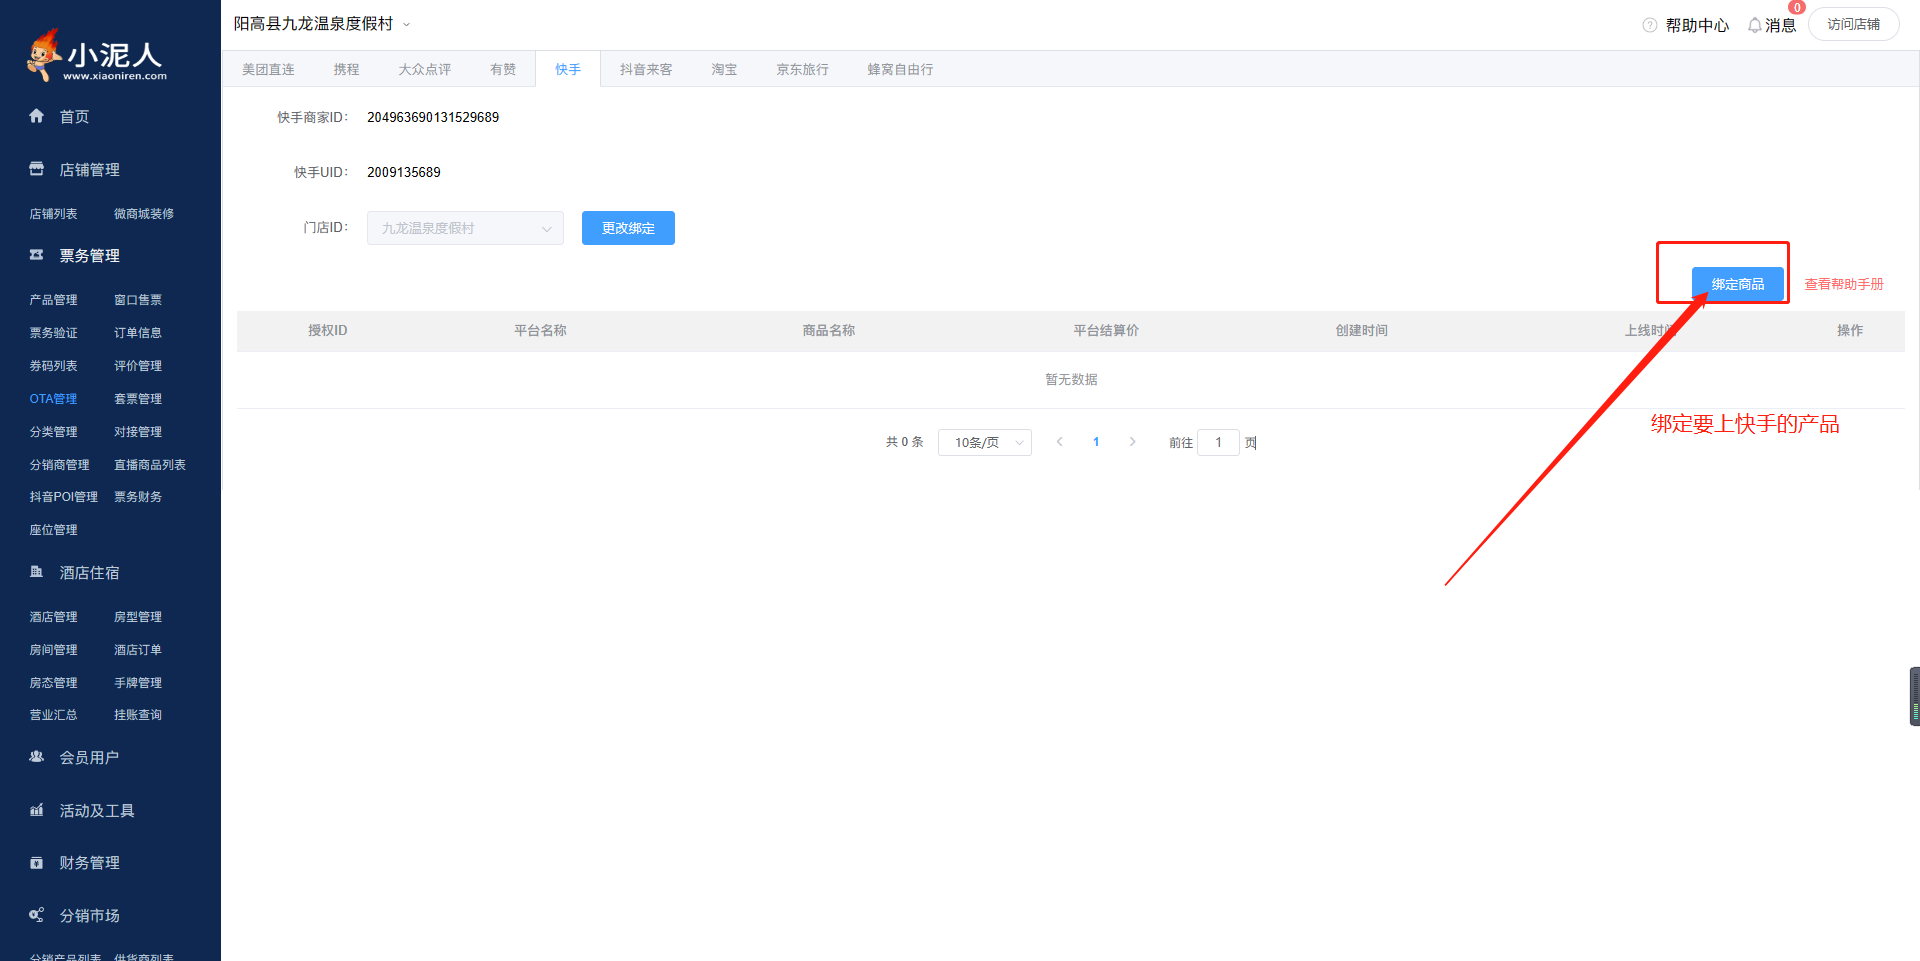Image resolution: width=1920 pixels, height=961 pixels.
Task: Click the 更改绑定 button
Action: pyautogui.click(x=628, y=228)
